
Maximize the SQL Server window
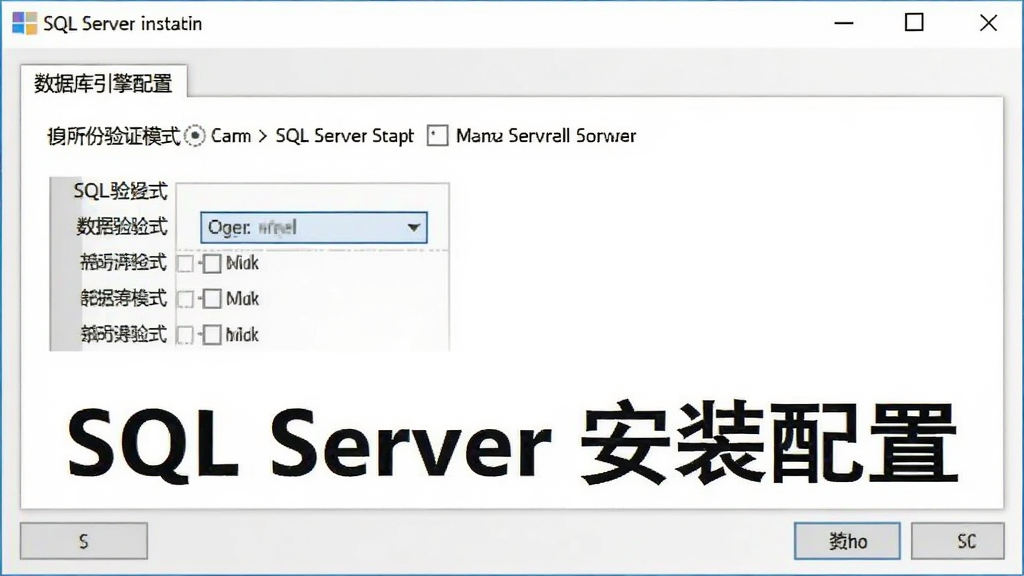coord(914,23)
